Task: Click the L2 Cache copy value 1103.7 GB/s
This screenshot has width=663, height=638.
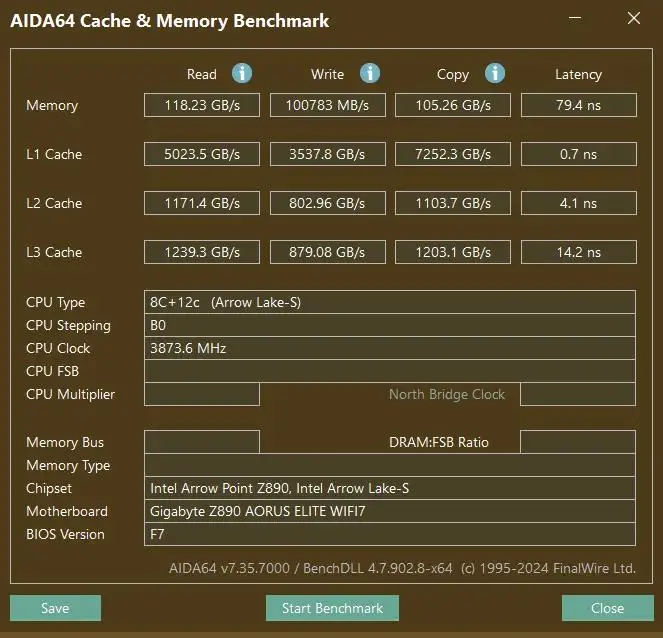Action: click(453, 203)
